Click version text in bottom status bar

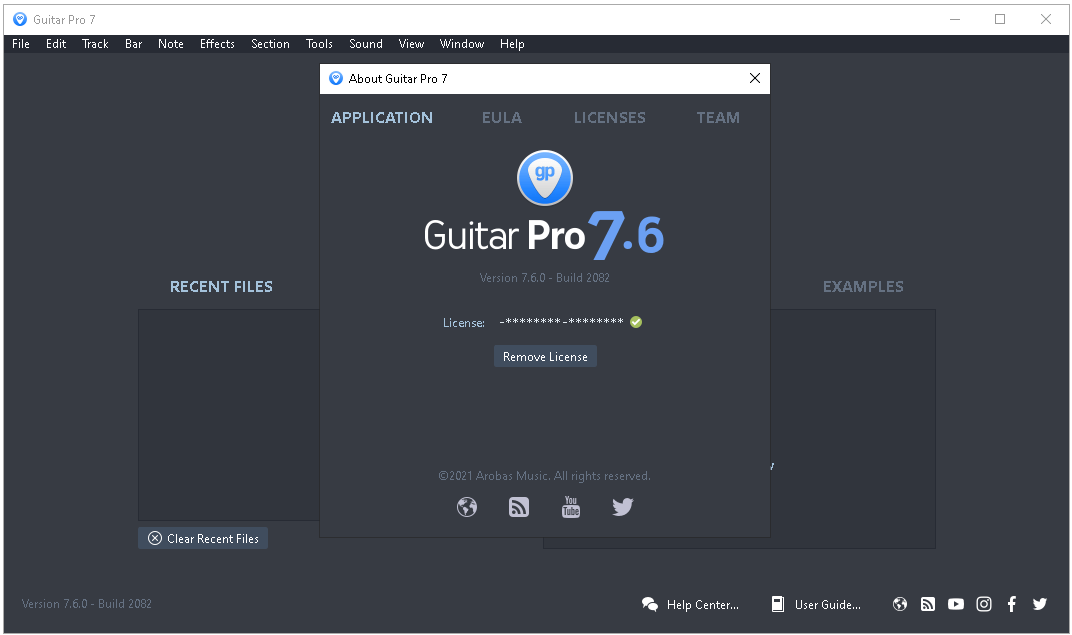point(87,604)
